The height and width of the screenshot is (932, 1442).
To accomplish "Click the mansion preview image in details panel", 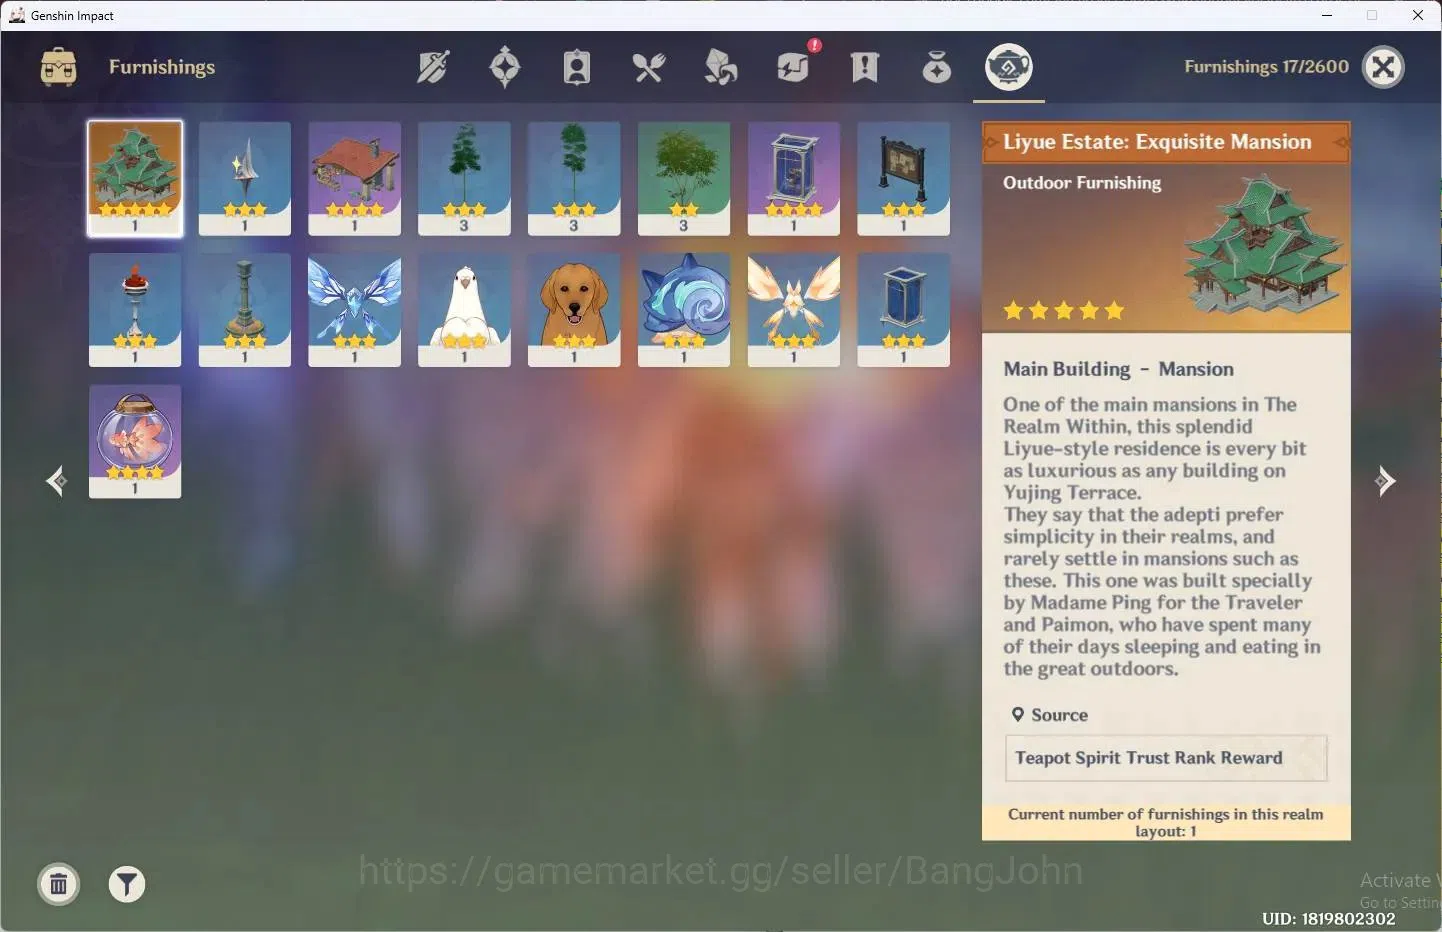I will tap(1264, 246).
